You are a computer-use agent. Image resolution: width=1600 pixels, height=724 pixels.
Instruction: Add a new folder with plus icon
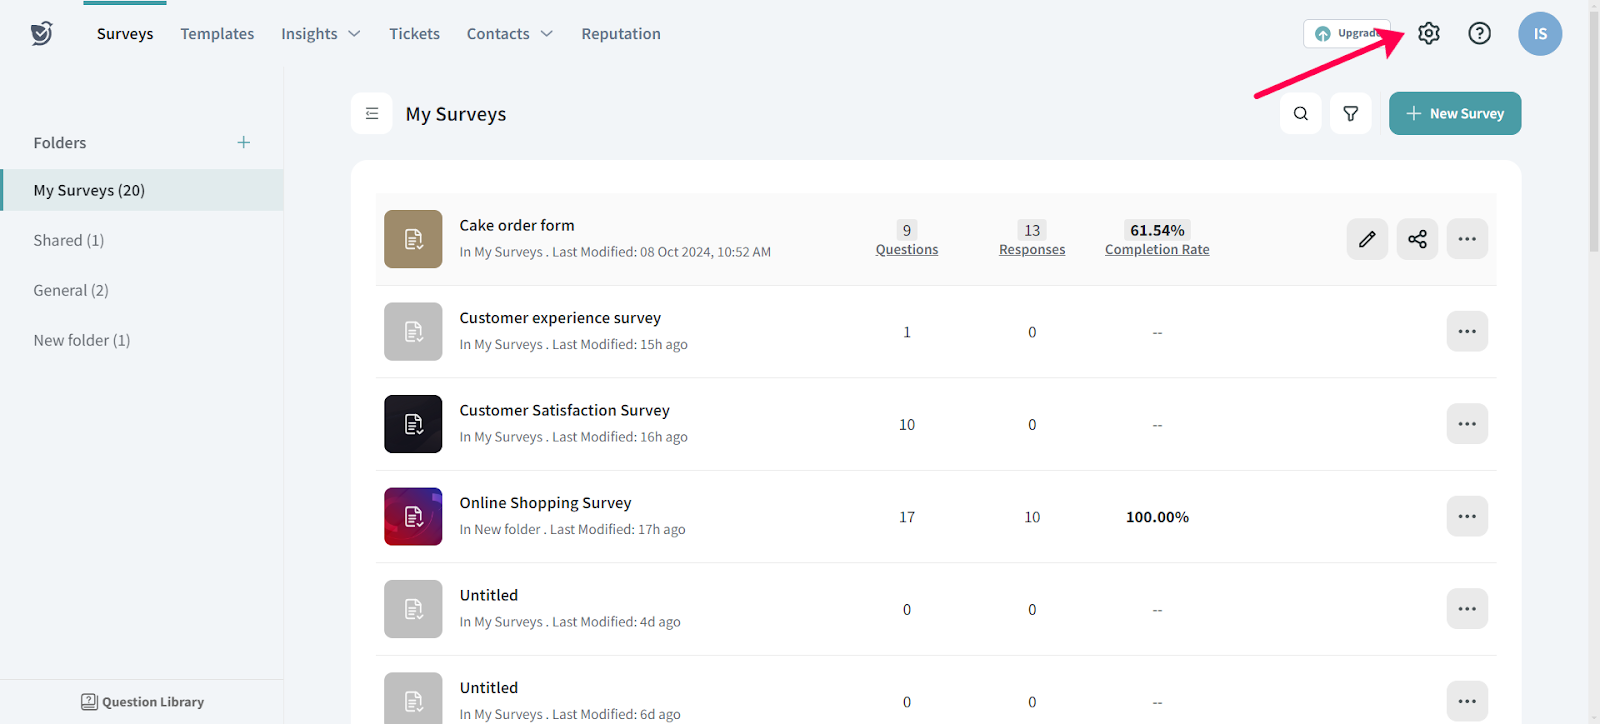tap(243, 143)
